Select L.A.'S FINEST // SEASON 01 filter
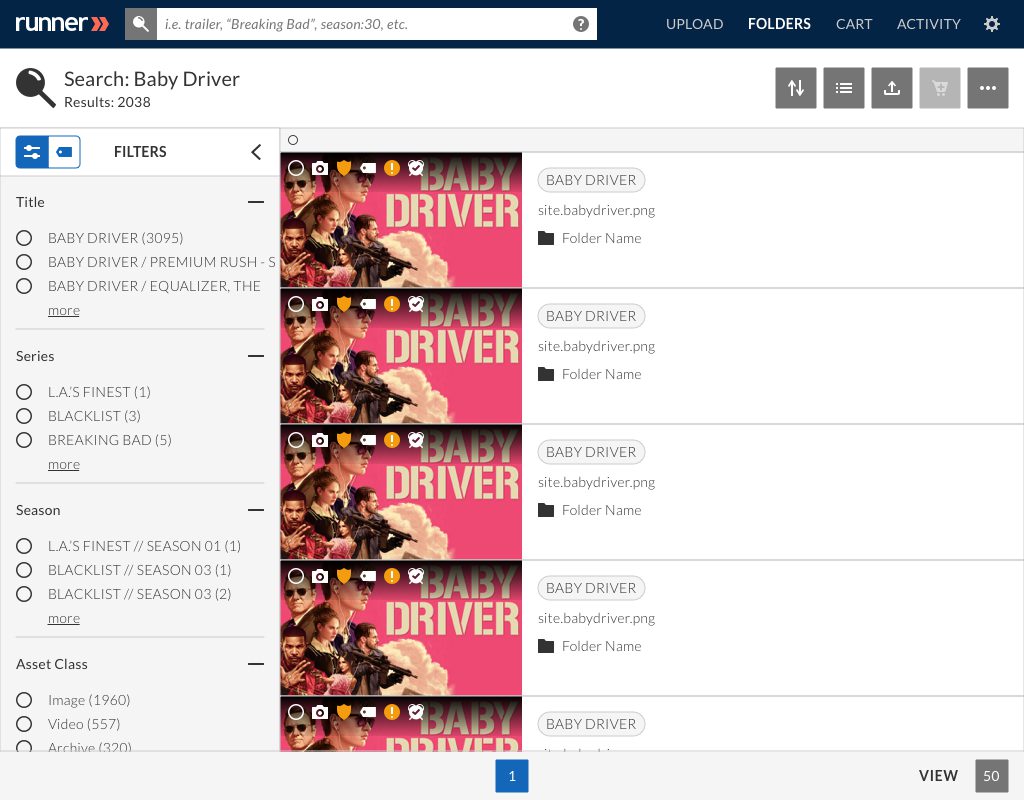Screen dimensions: 1024x800 click(x=24, y=546)
